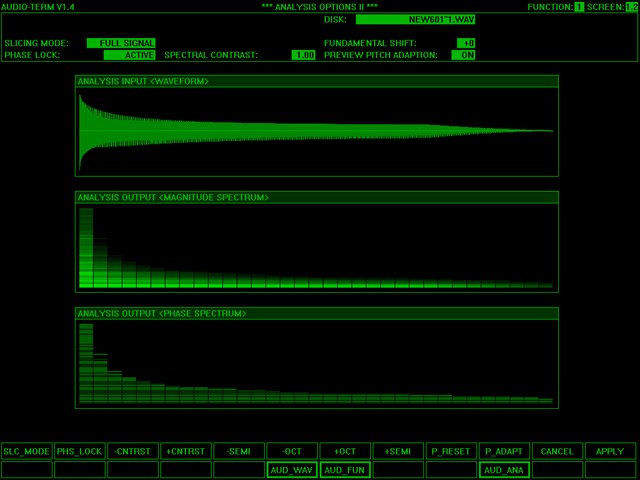Click the CANCEL button

click(557, 451)
